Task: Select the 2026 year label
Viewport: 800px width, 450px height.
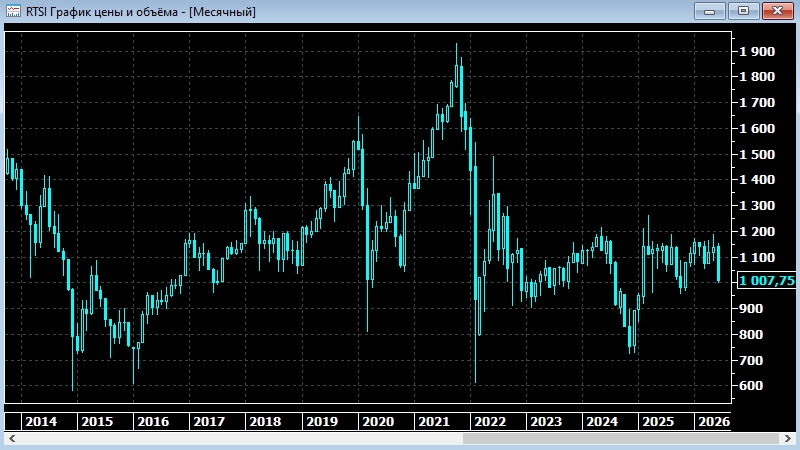Action: (x=714, y=421)
